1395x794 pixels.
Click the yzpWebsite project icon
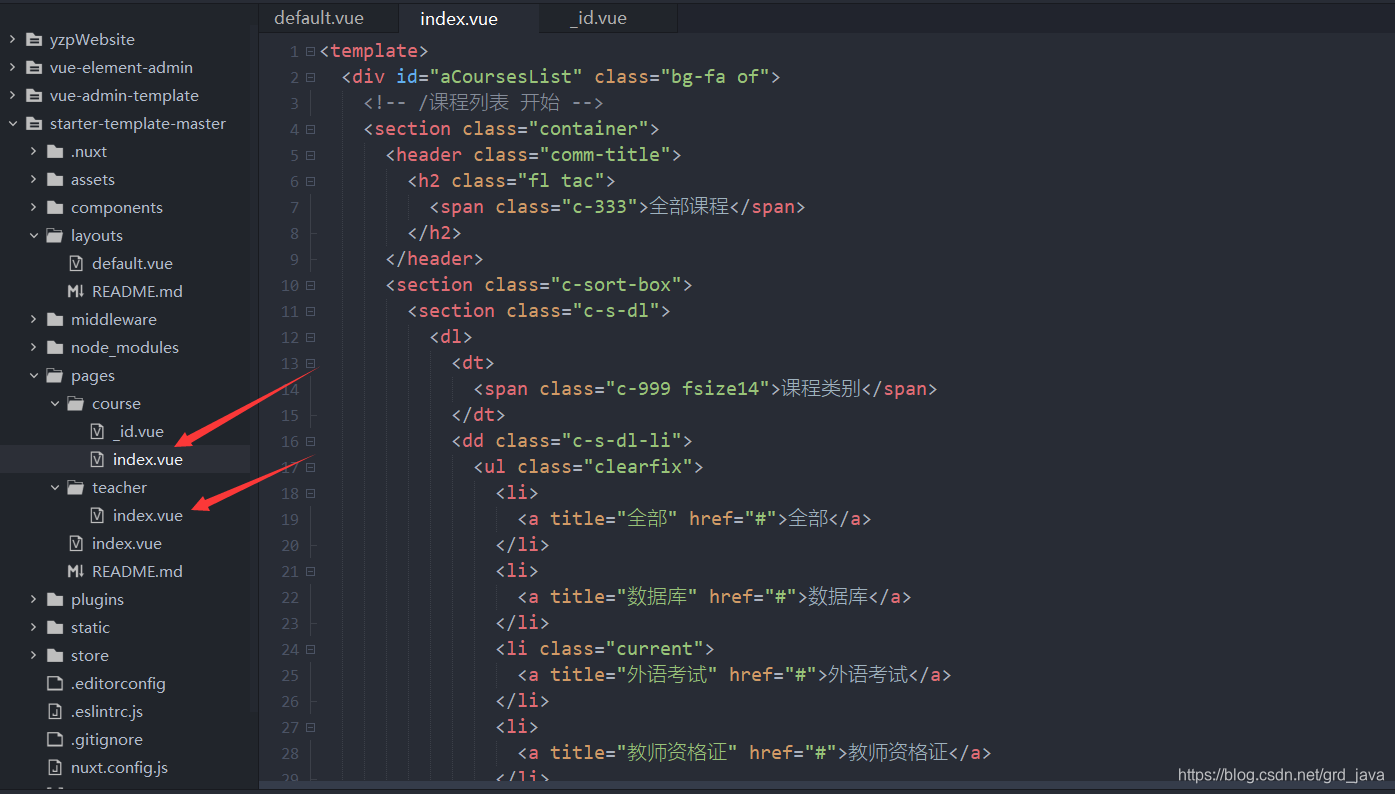pos(34,40)
